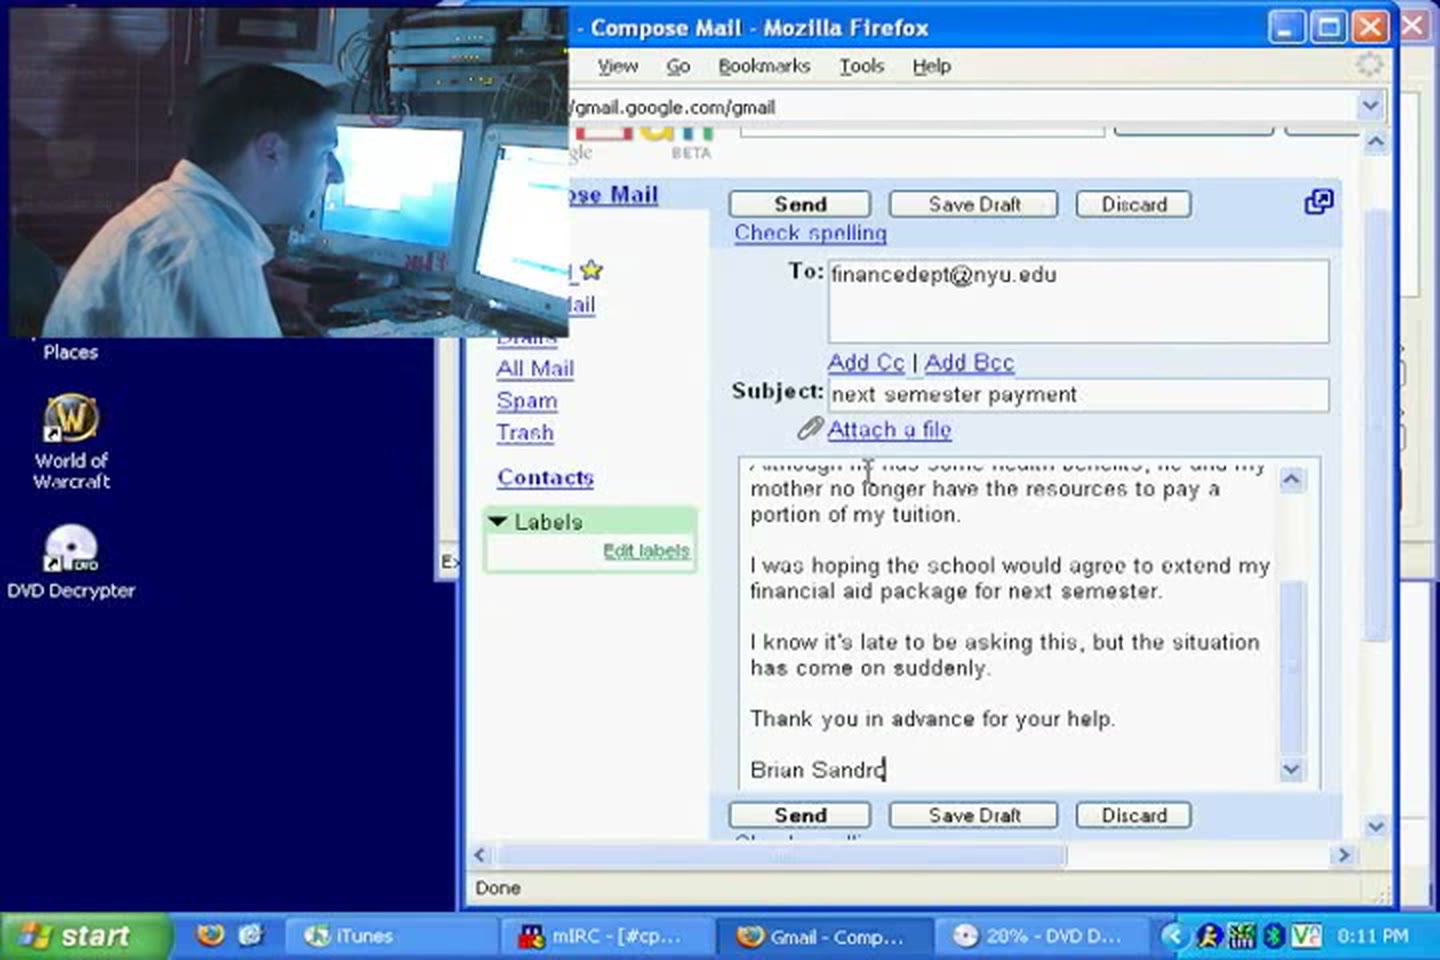Open World of Warcraft desktop shortcut
Viewport: 1440px width, 960px height.
pyautogui.click(x=71, y=441)
